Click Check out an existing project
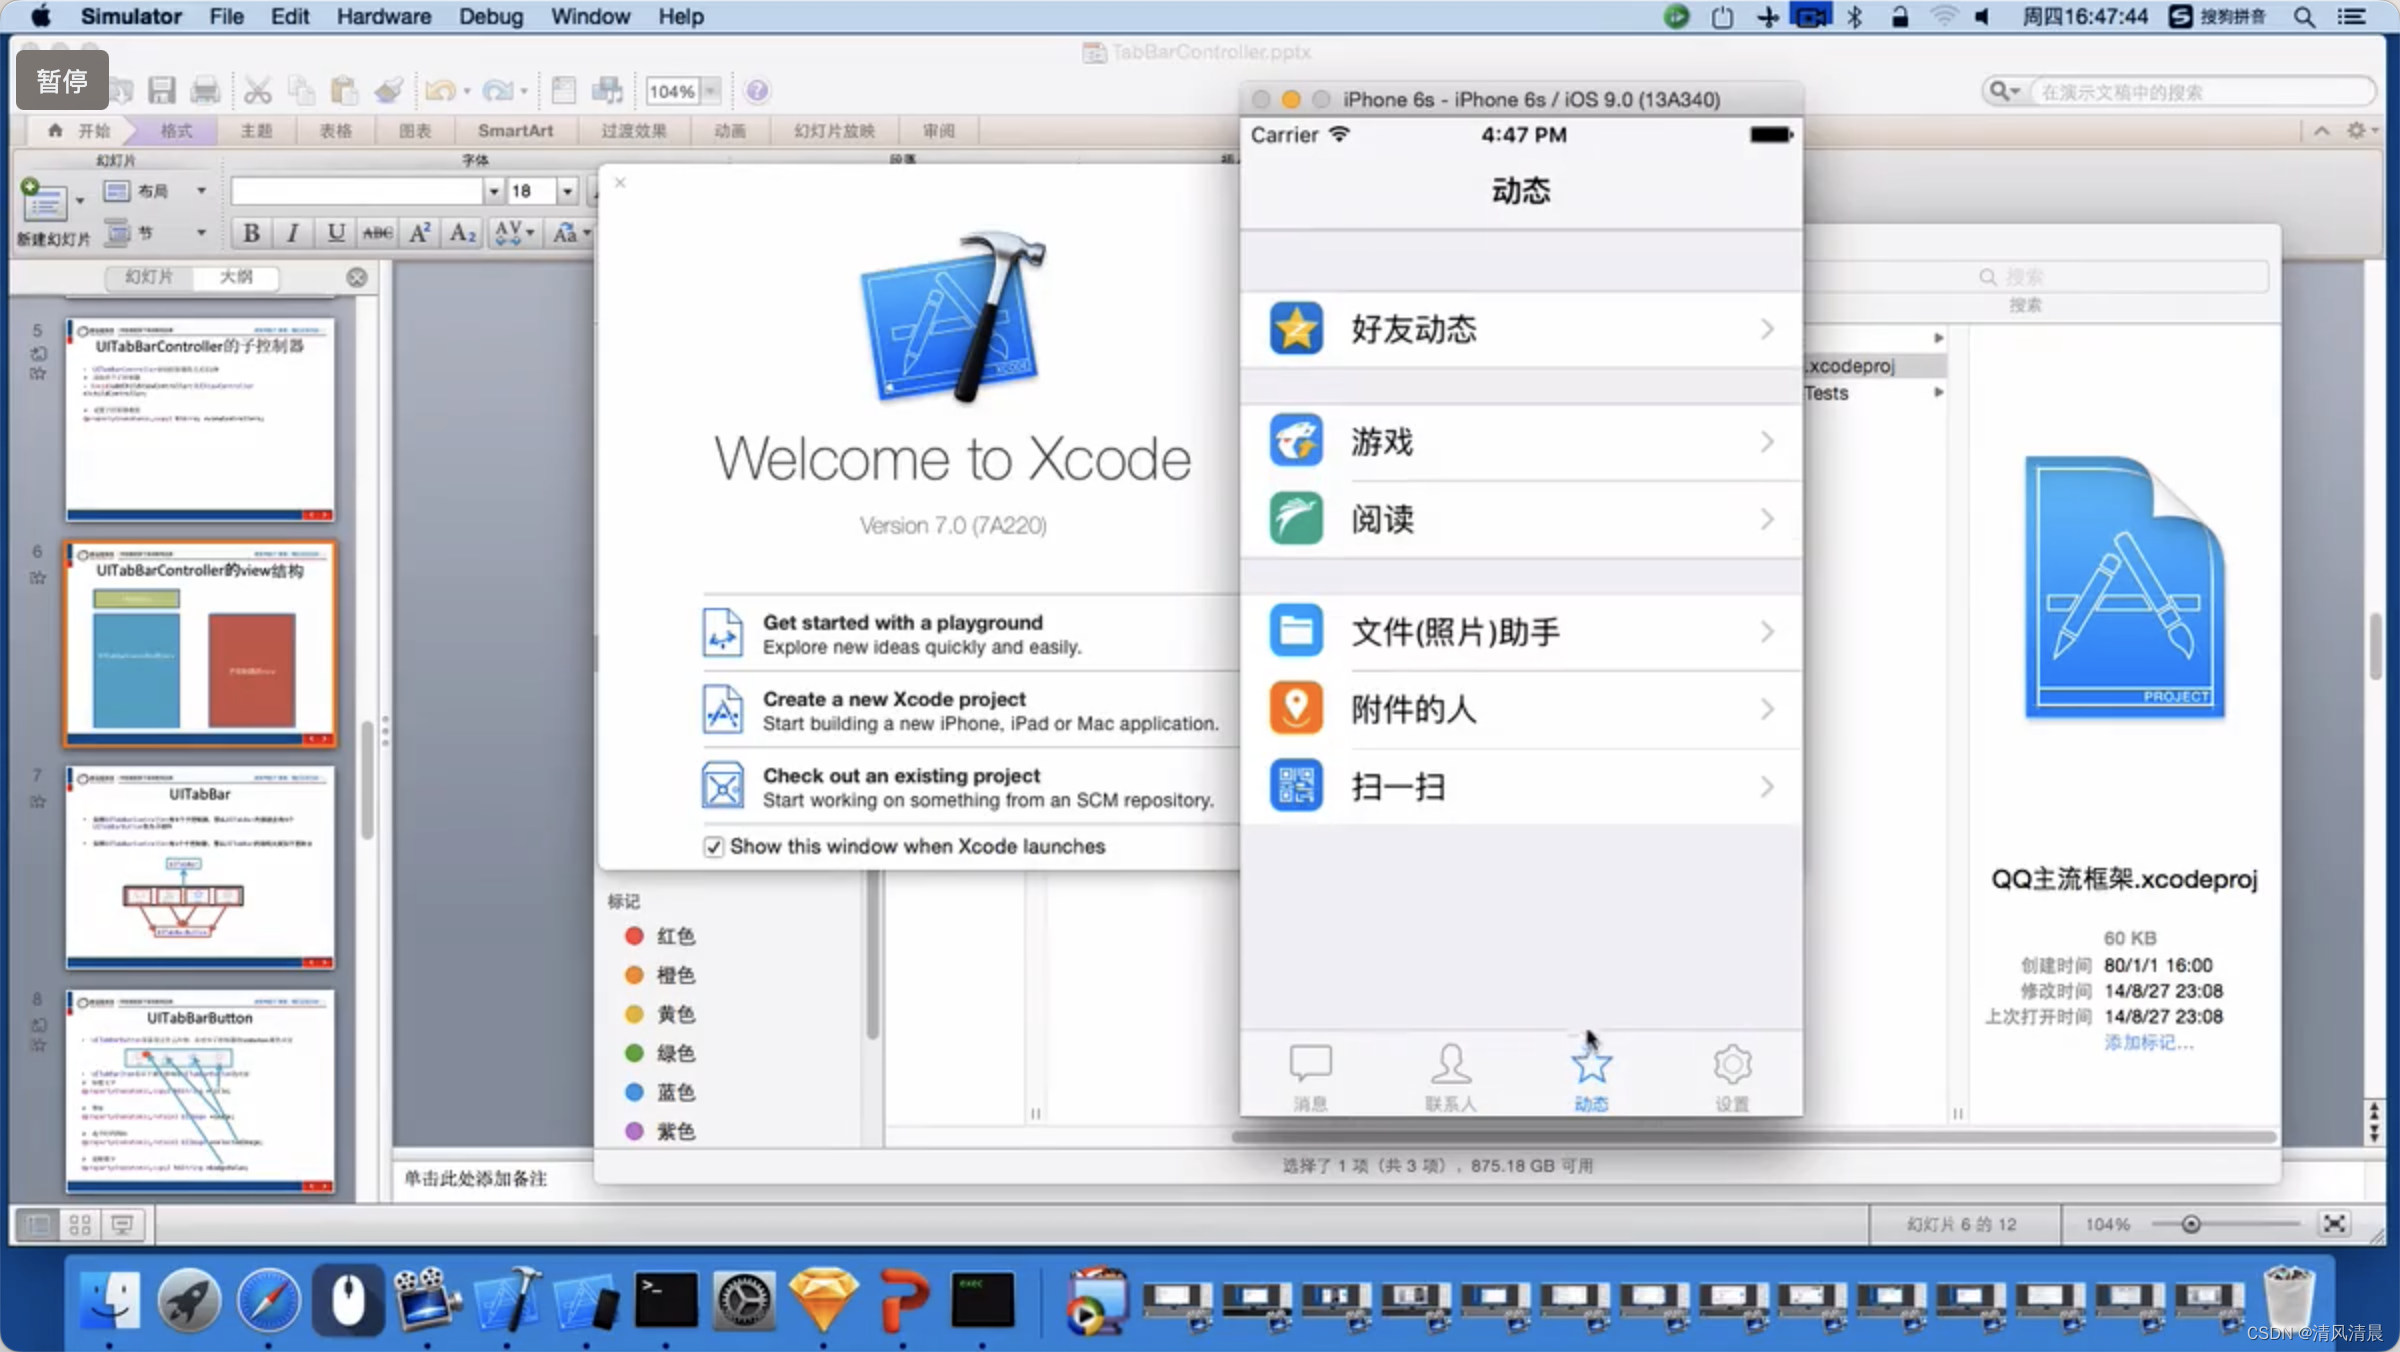The height and width of the screenshot is (1352, 2400). (960, 787)
